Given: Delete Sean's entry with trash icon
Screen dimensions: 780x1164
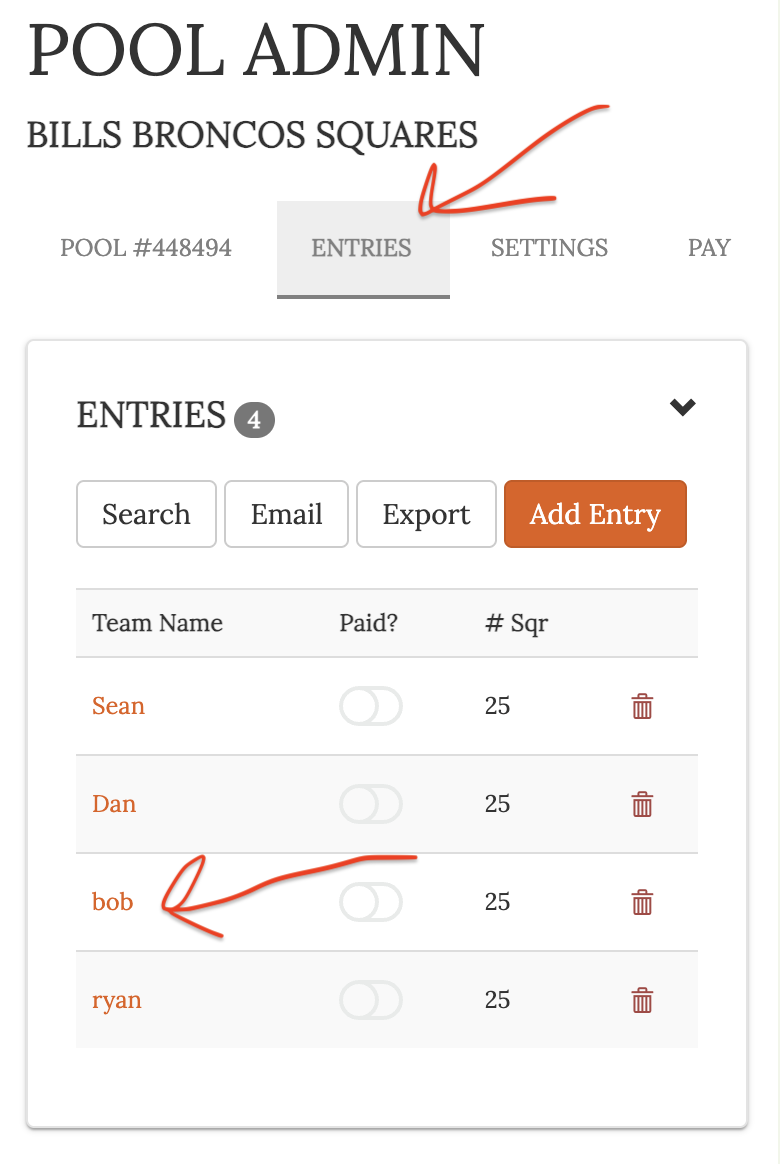Looking at the screenshot, I should [x=642, y=707].
